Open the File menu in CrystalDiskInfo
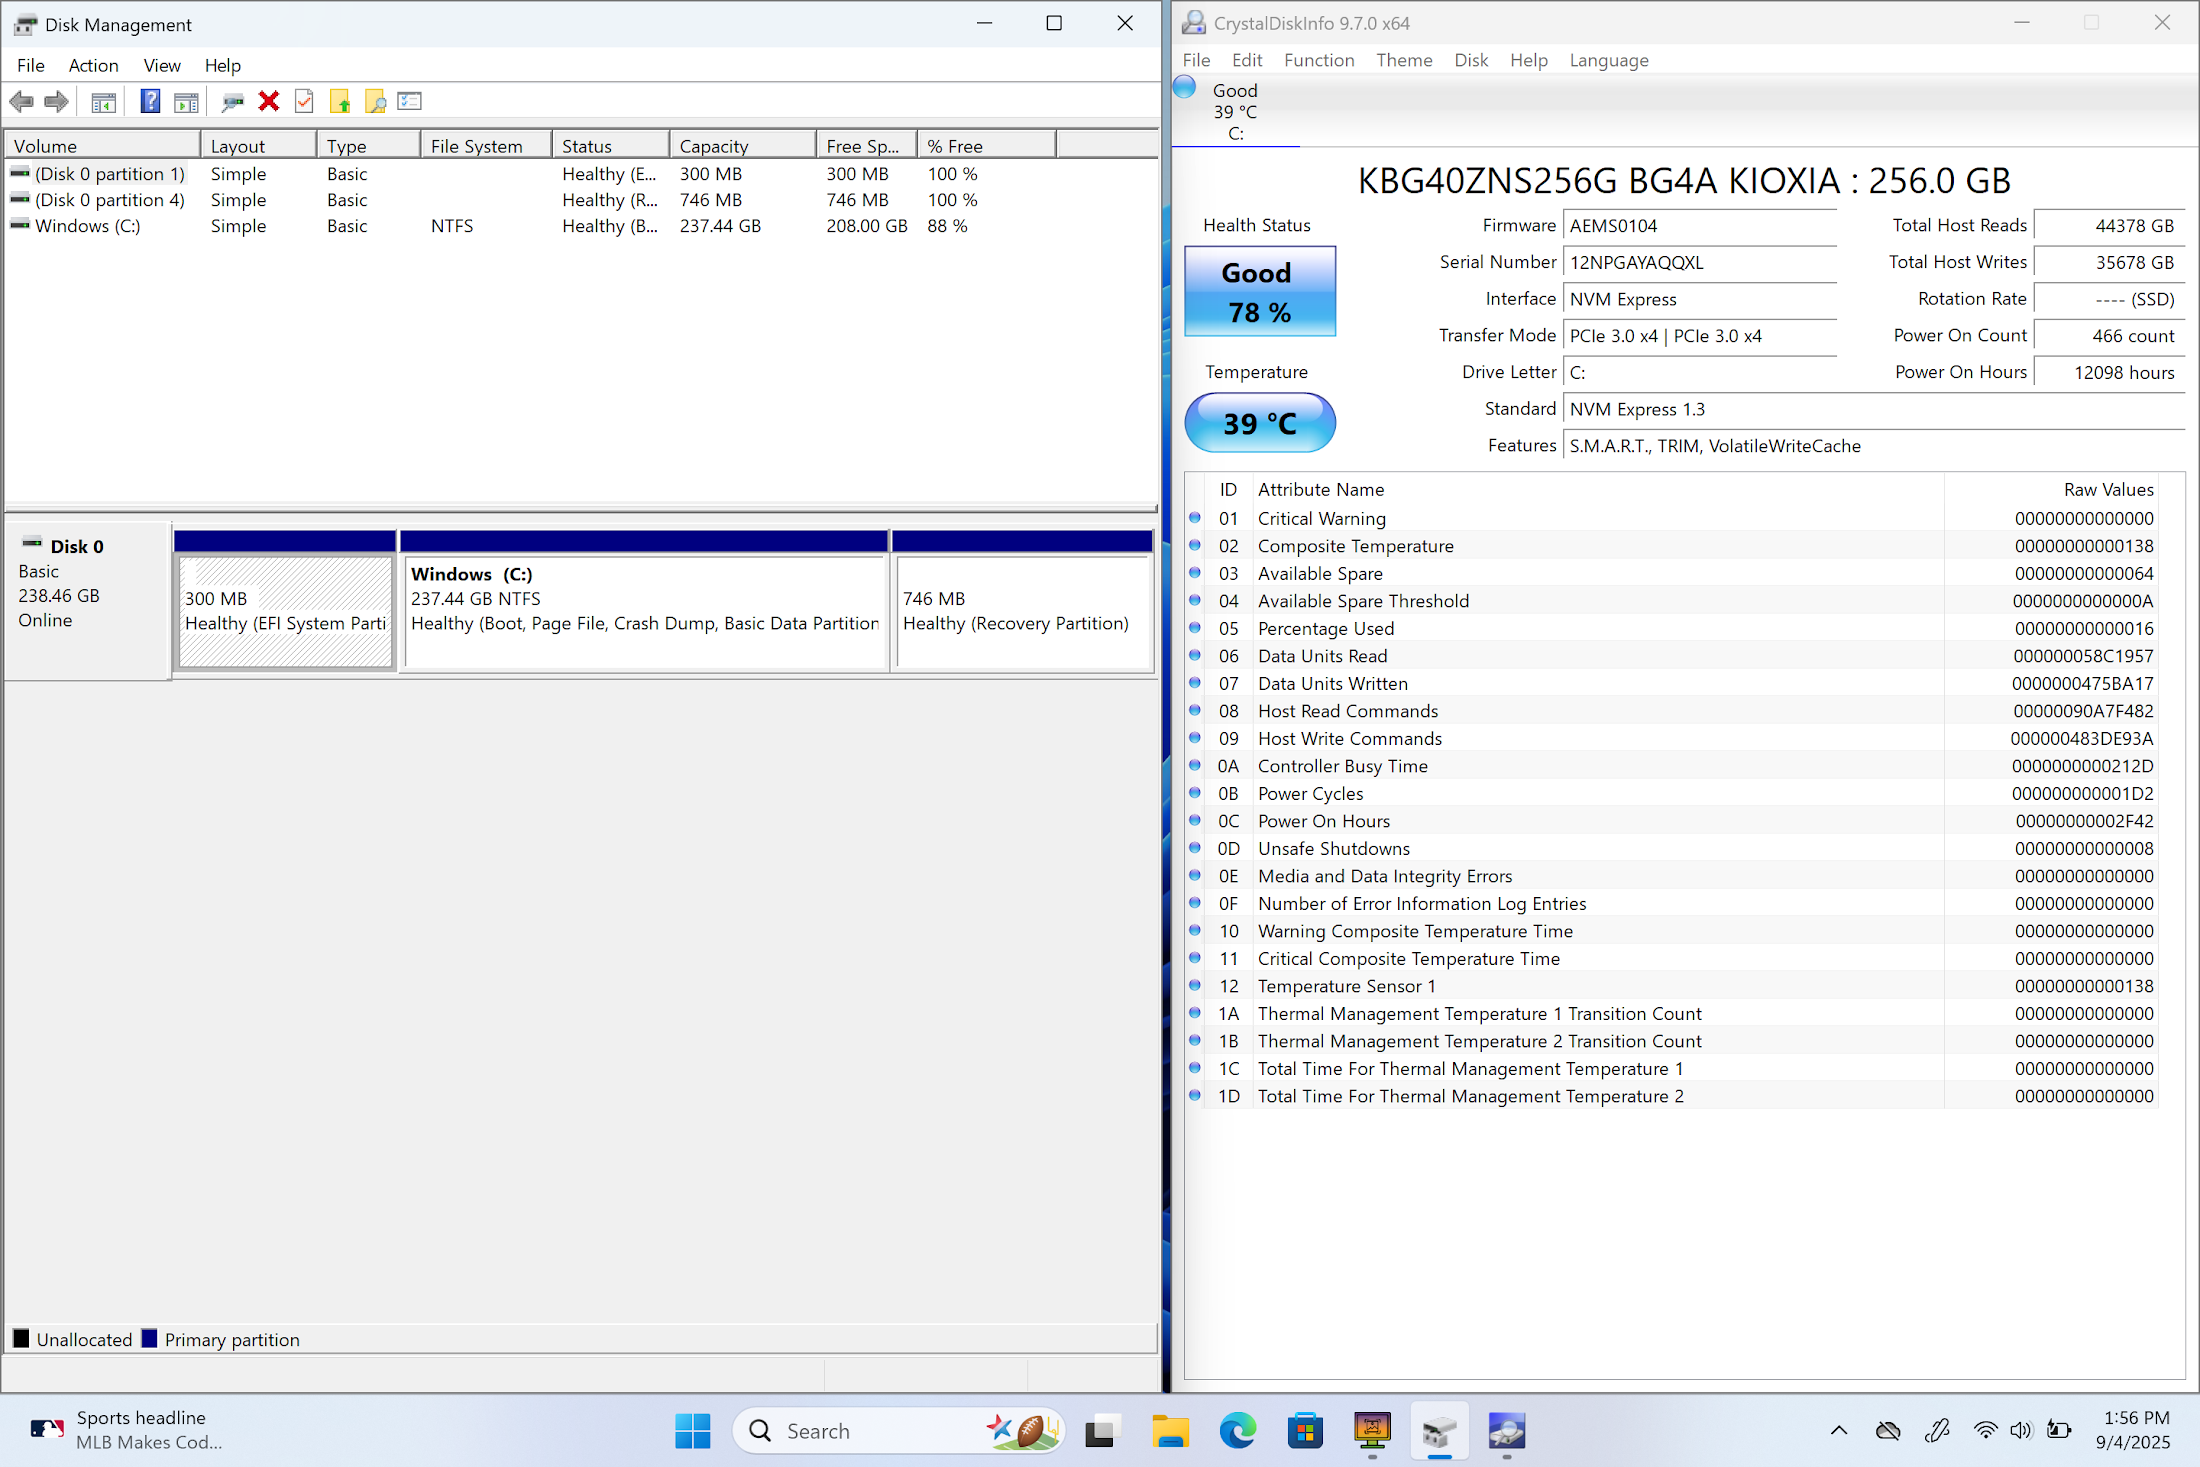 tap(1196, 60)
